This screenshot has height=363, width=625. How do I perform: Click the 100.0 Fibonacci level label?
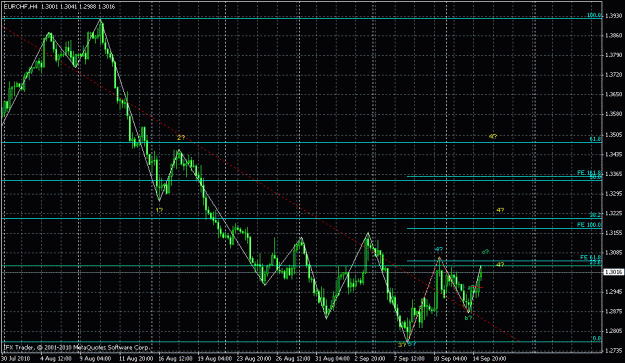[x=594, y=16]
